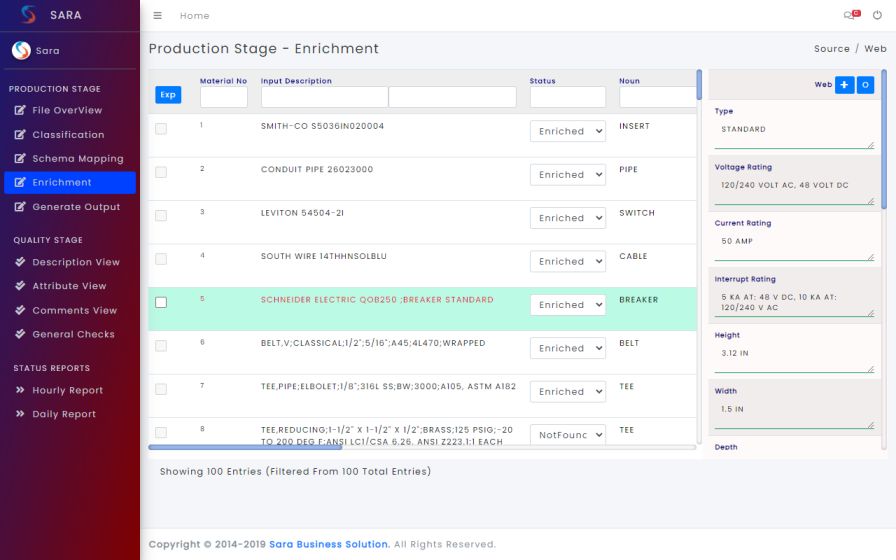Tick checkbox for SCHNEIDER ELECTRIC QOB250 row

click(x=161, y=302)
